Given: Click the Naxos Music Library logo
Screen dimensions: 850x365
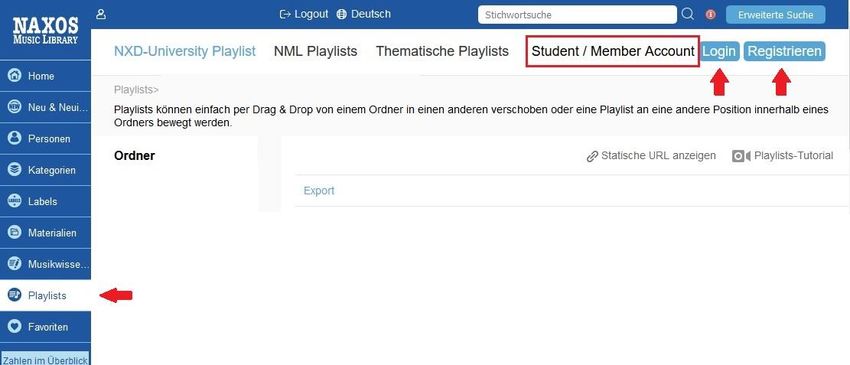Looking at the screenshot, I should [x=46, y=30].
